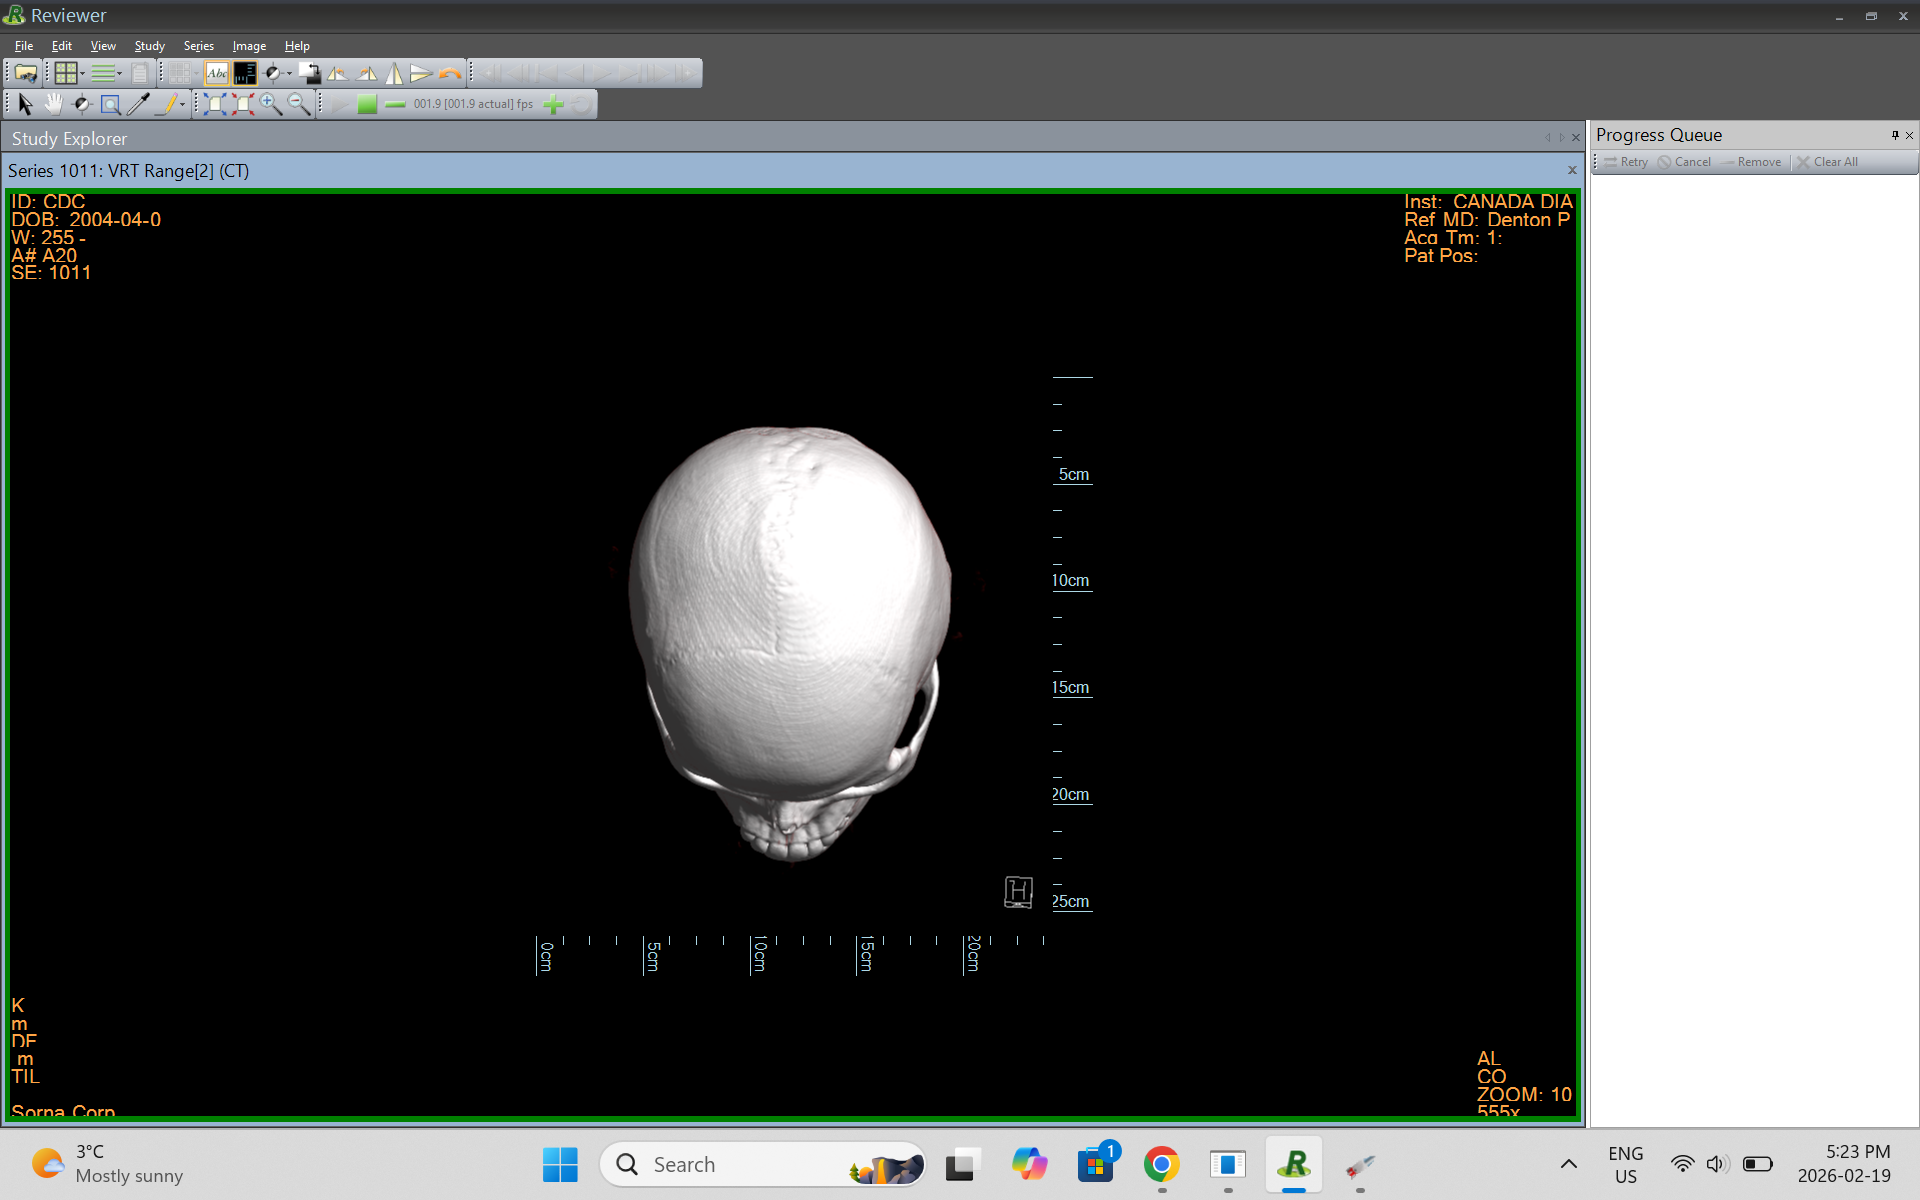Click Retry in the Progress Queue

pyautogui.click(x=1630, y=161)
